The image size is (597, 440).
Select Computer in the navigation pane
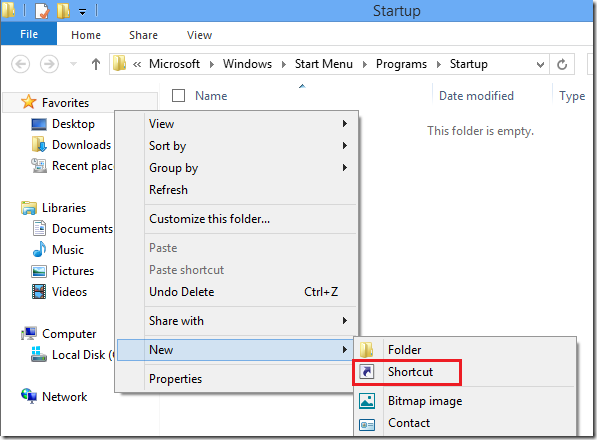[x=69, y=334]
